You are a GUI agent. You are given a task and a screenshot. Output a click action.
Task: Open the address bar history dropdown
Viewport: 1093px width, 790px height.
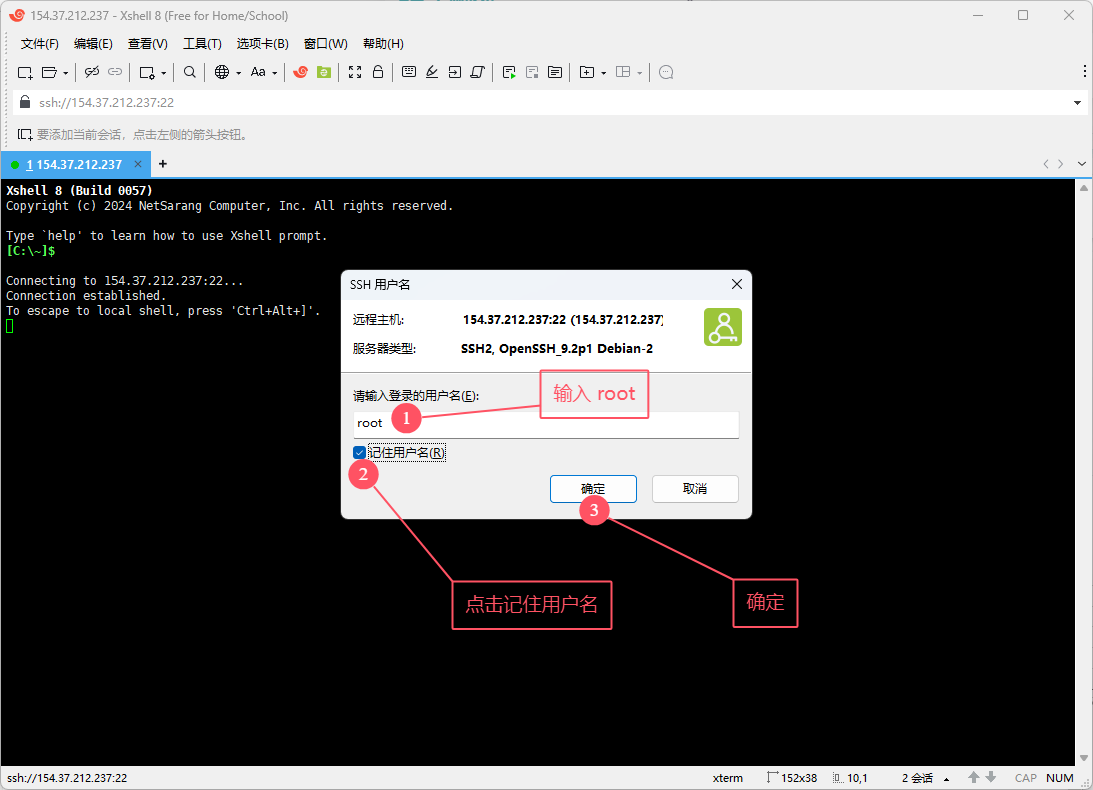pyautogui.click(x=1078, y=102)
